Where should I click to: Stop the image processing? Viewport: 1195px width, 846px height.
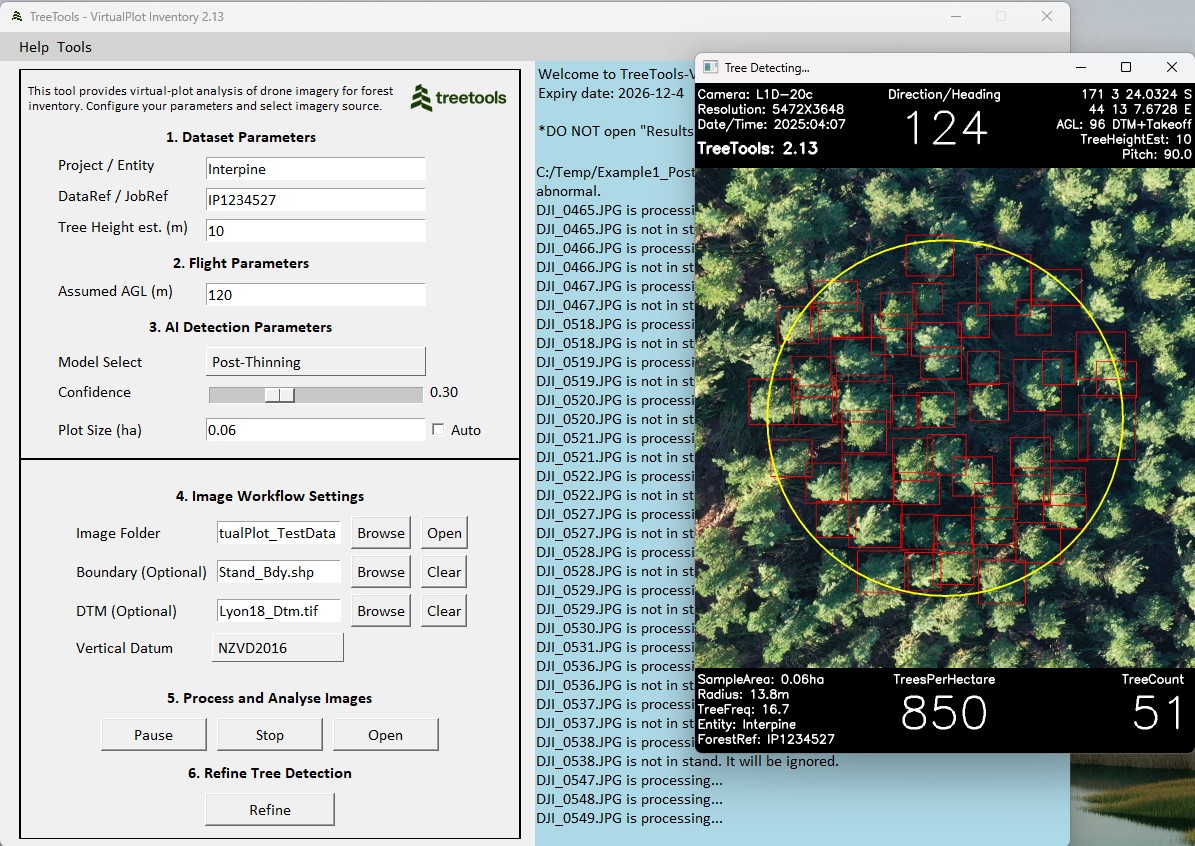(269, 735)
